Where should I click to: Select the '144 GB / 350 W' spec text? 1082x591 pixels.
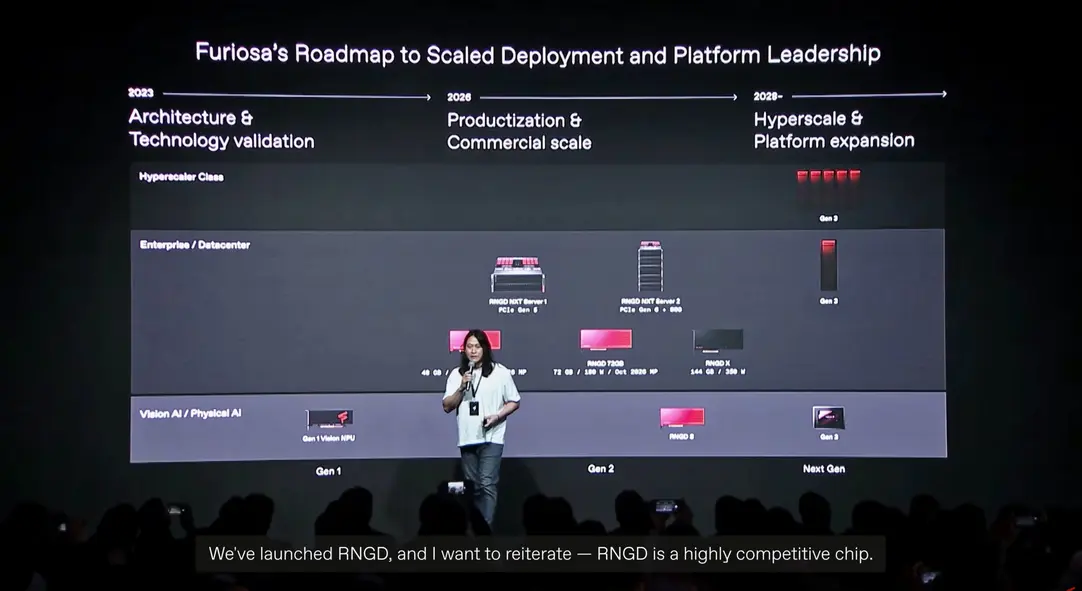pyautogui.click(x=718, y=371)
